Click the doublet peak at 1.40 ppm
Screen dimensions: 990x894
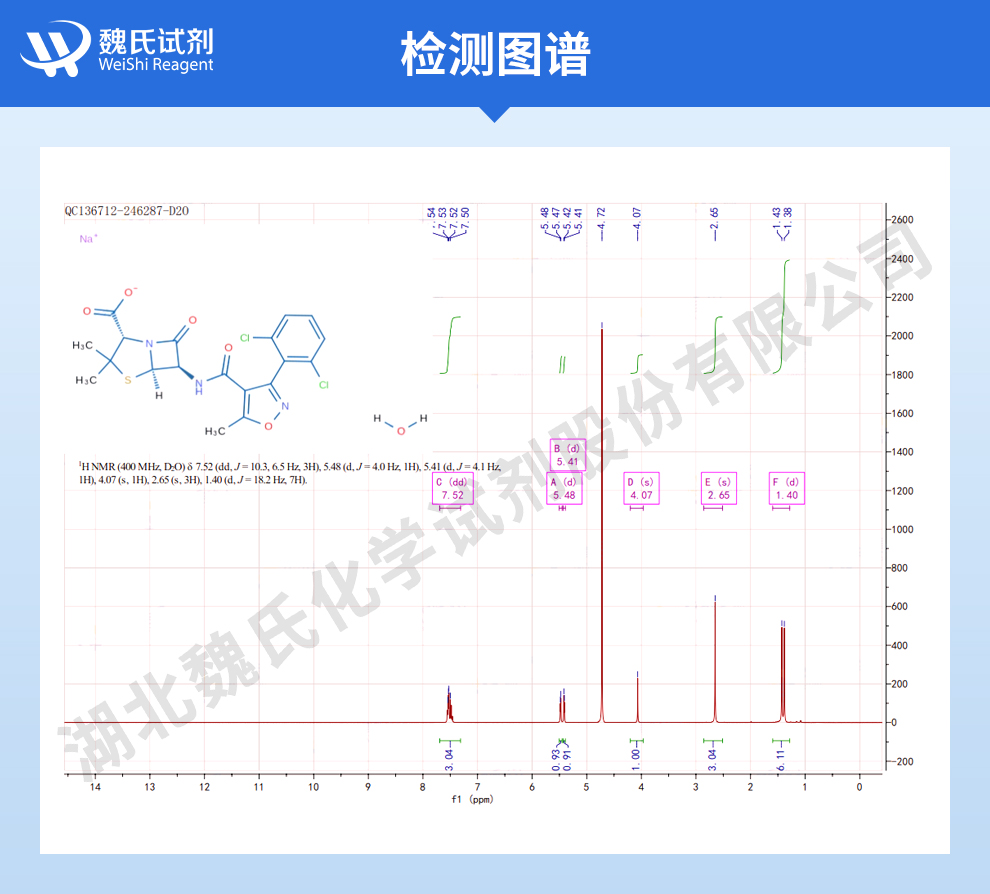[x=783, y=672]
